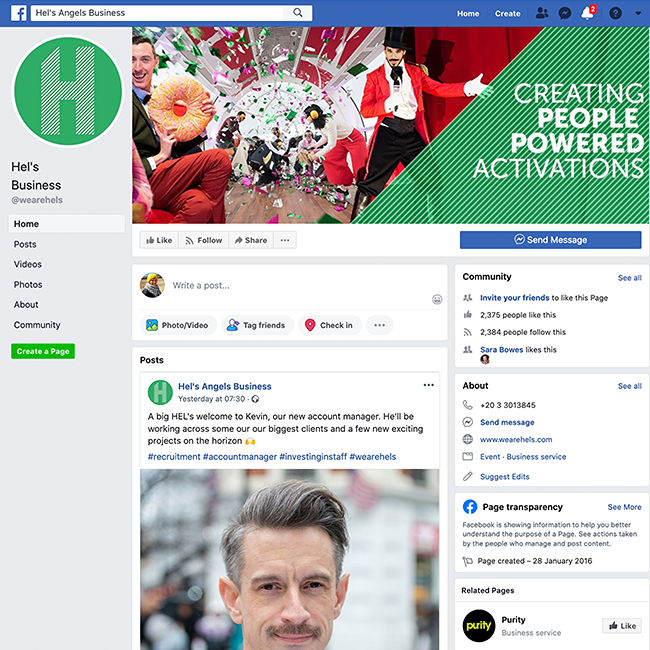Select Videos in the left sidebar
The image size is (650, 650).
click(27, 264)
